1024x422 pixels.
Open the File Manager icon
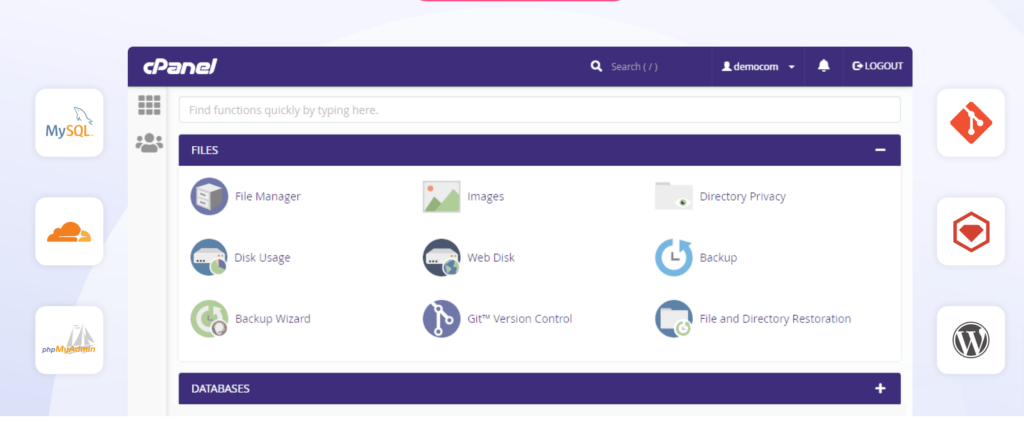coord(209,196)
